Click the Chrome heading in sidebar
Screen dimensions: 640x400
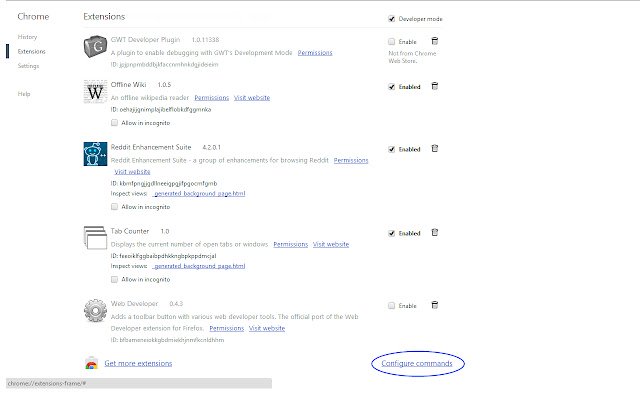coord(33,16)
